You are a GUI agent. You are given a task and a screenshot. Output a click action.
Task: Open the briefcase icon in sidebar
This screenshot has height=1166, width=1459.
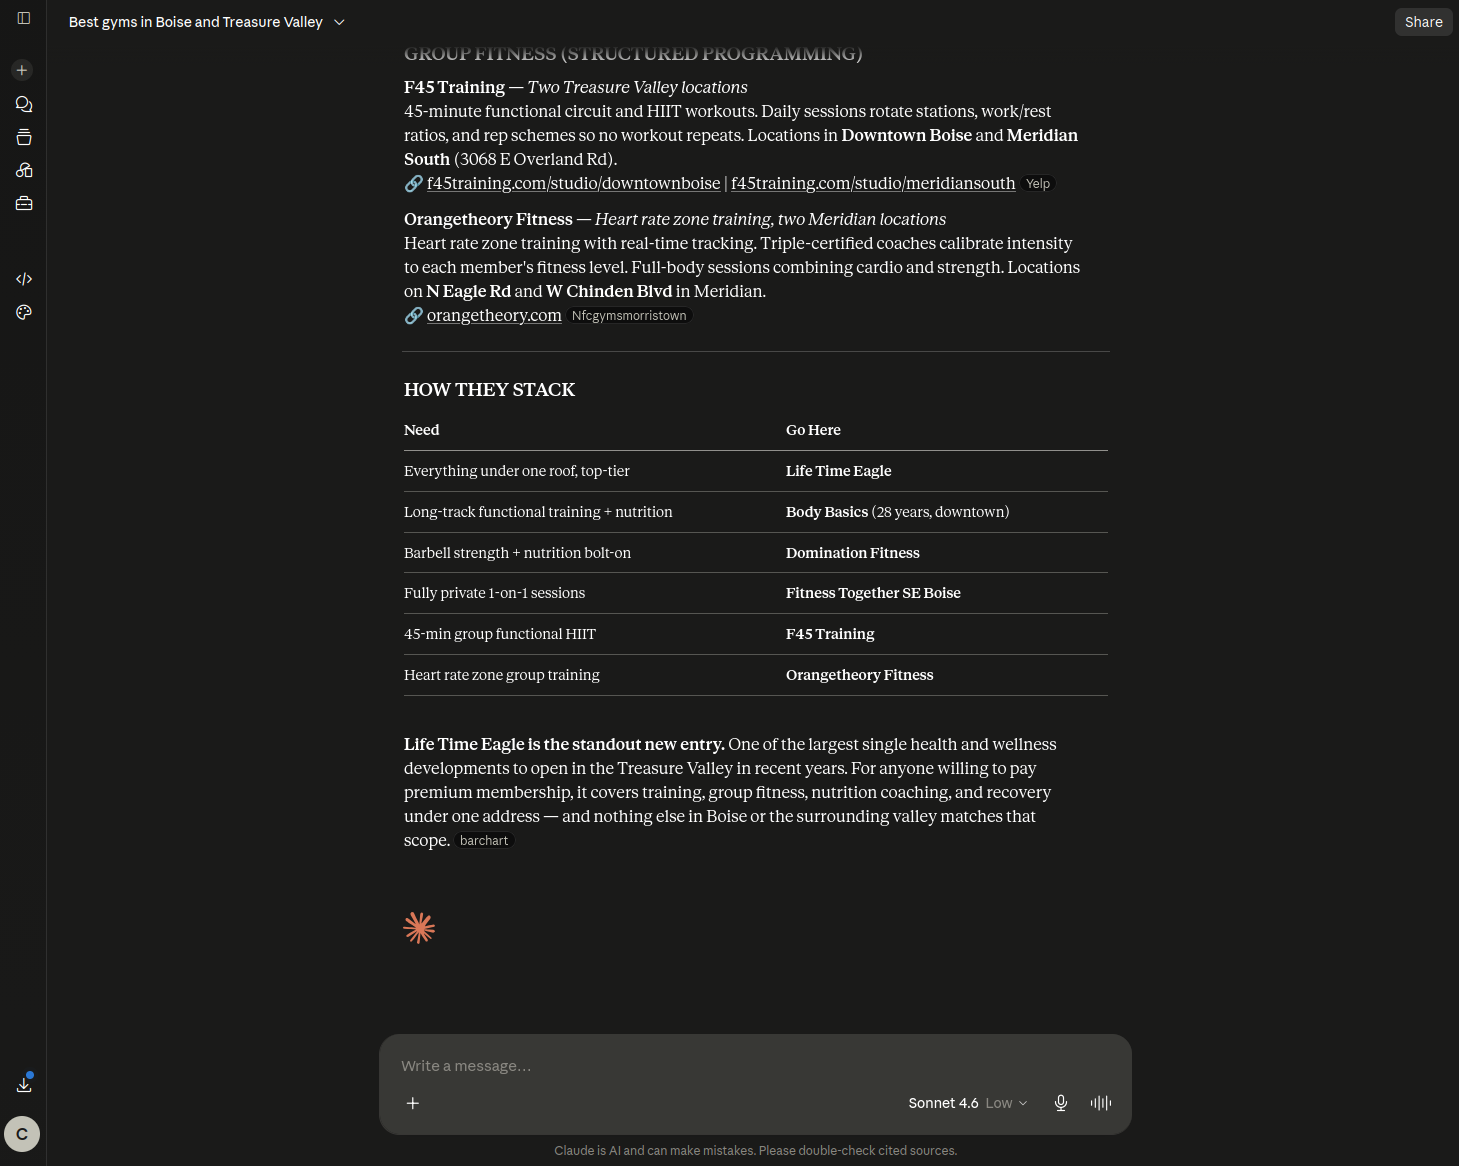(24, 203)
